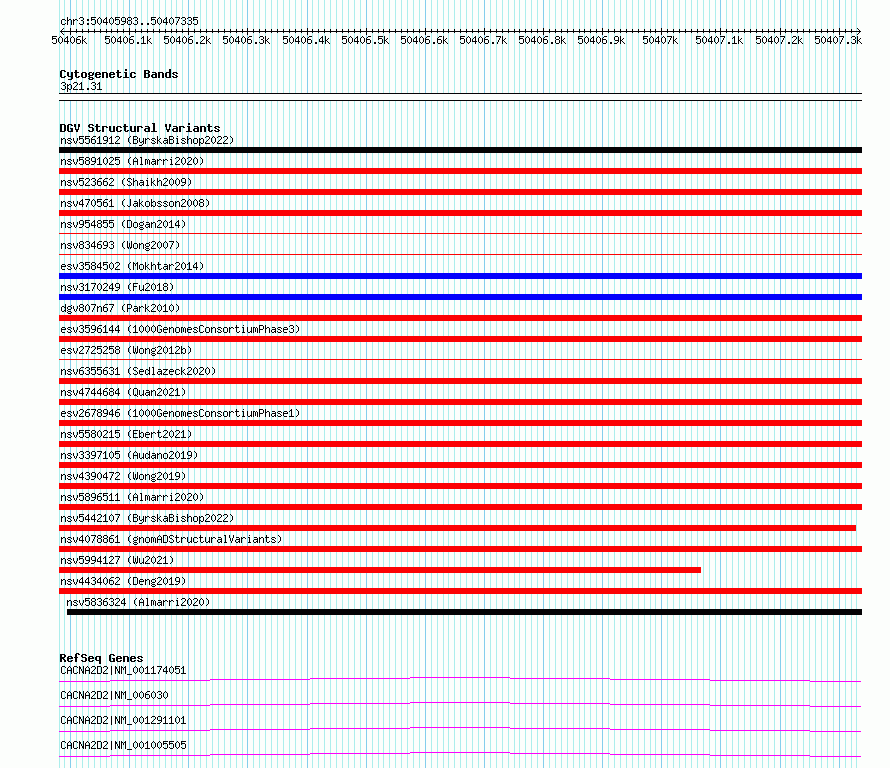Click the 50407k ruler tick label
Image resolution: width=890 pixels, height=768 pixels.
tap(660, 40)
